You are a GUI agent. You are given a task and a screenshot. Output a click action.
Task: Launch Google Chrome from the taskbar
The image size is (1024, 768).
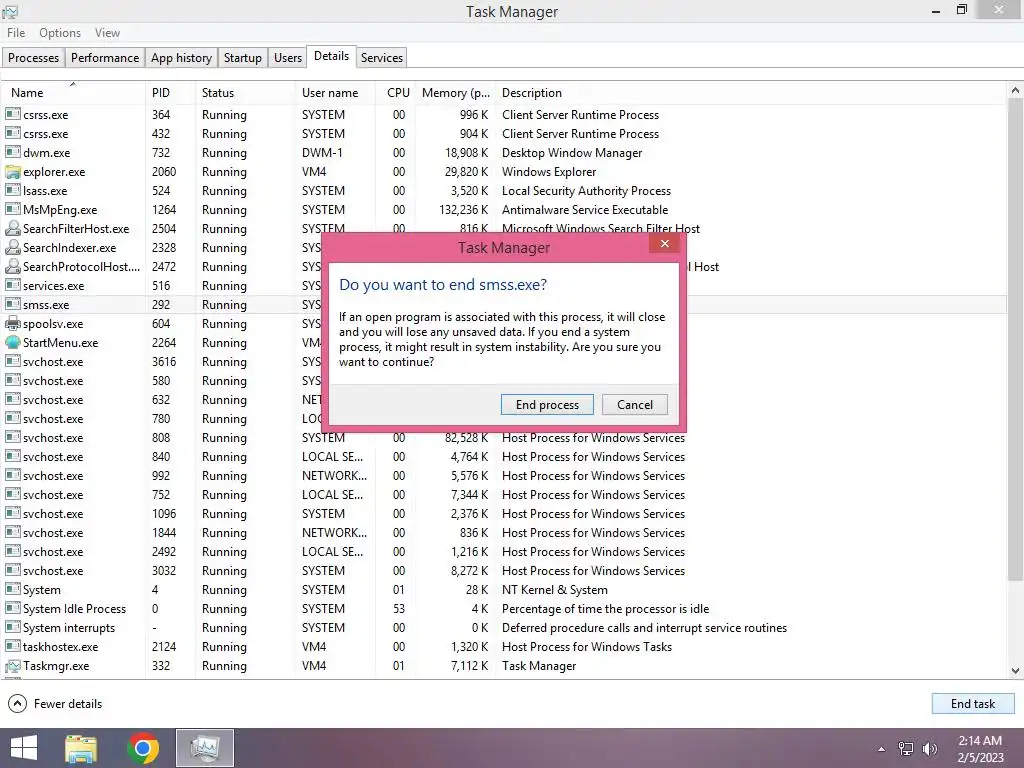tap(143, 748)
